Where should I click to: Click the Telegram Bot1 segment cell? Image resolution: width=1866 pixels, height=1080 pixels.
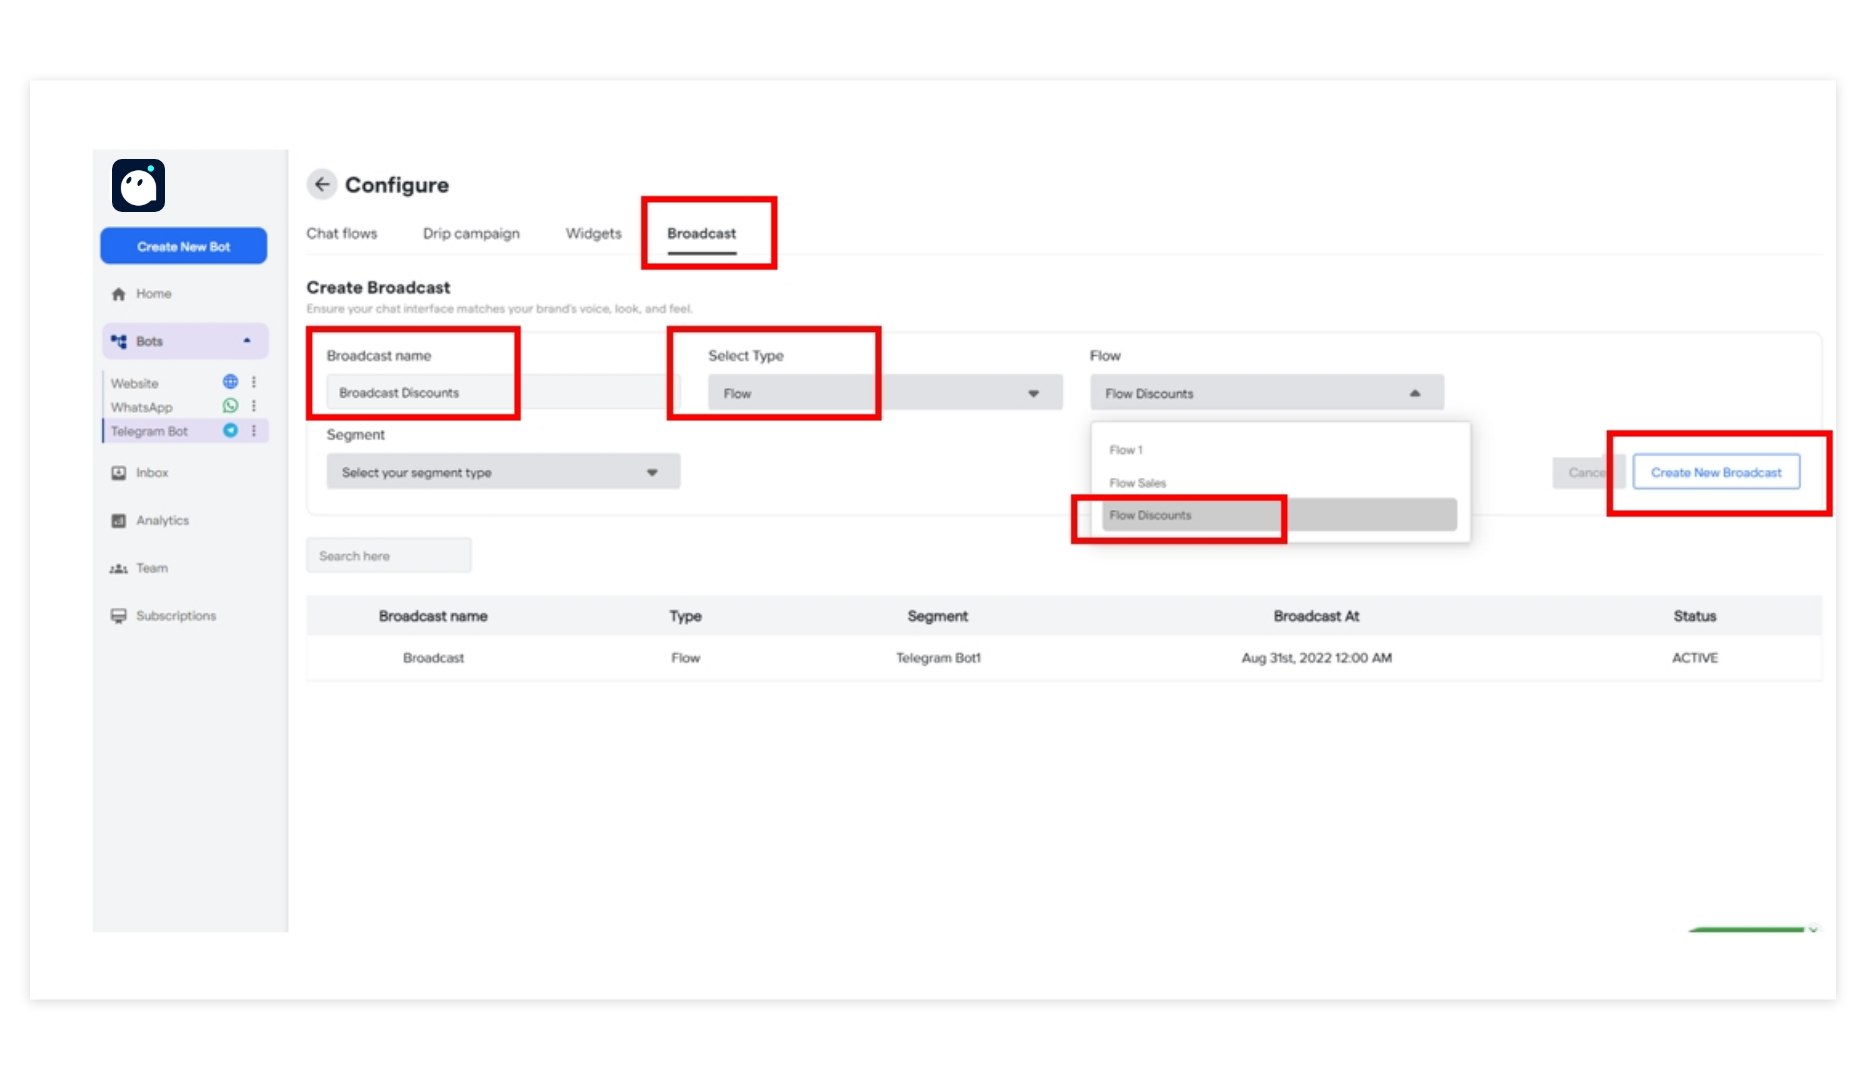[938, 658]
